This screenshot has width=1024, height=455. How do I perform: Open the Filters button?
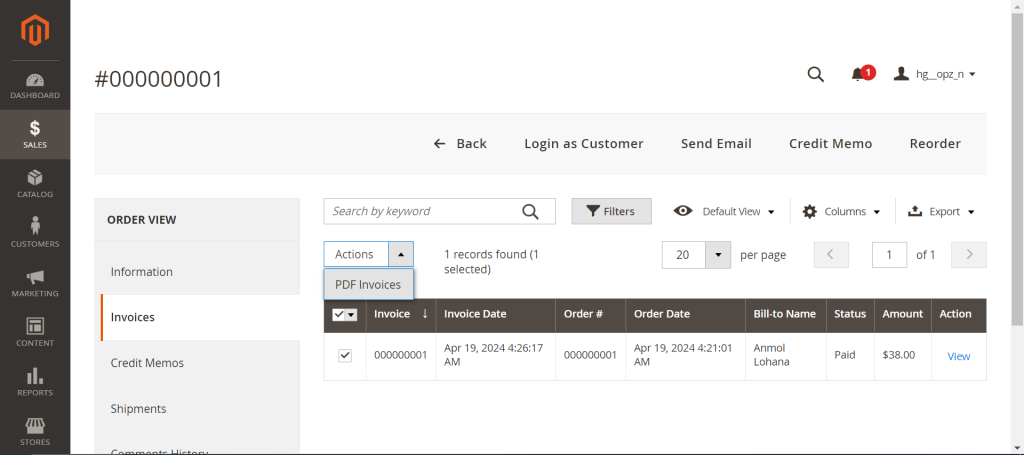click(611, 212)
